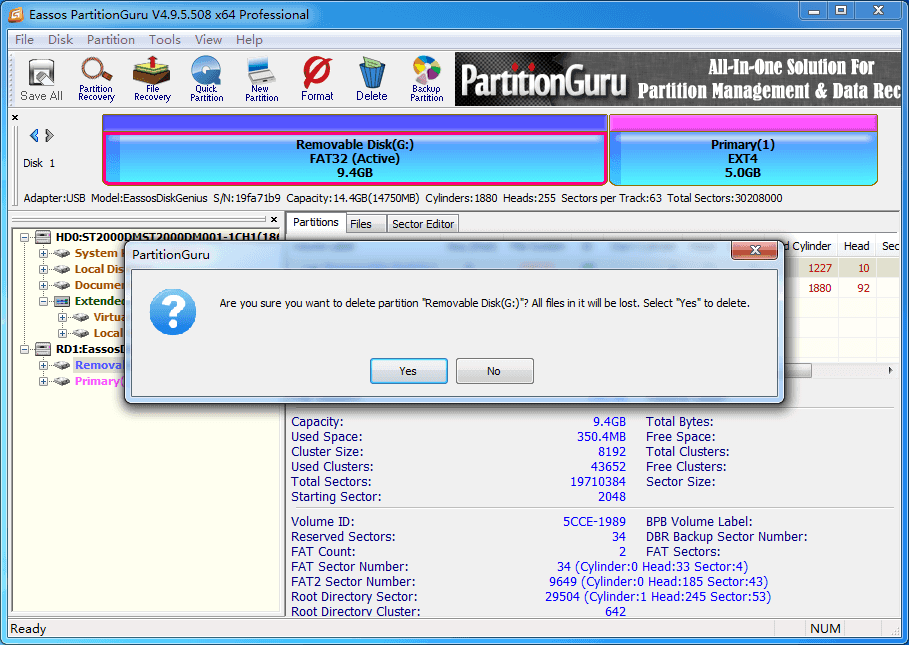
Task: Go to the previous disk with left arrow
Action: click(x=34, y=136)
